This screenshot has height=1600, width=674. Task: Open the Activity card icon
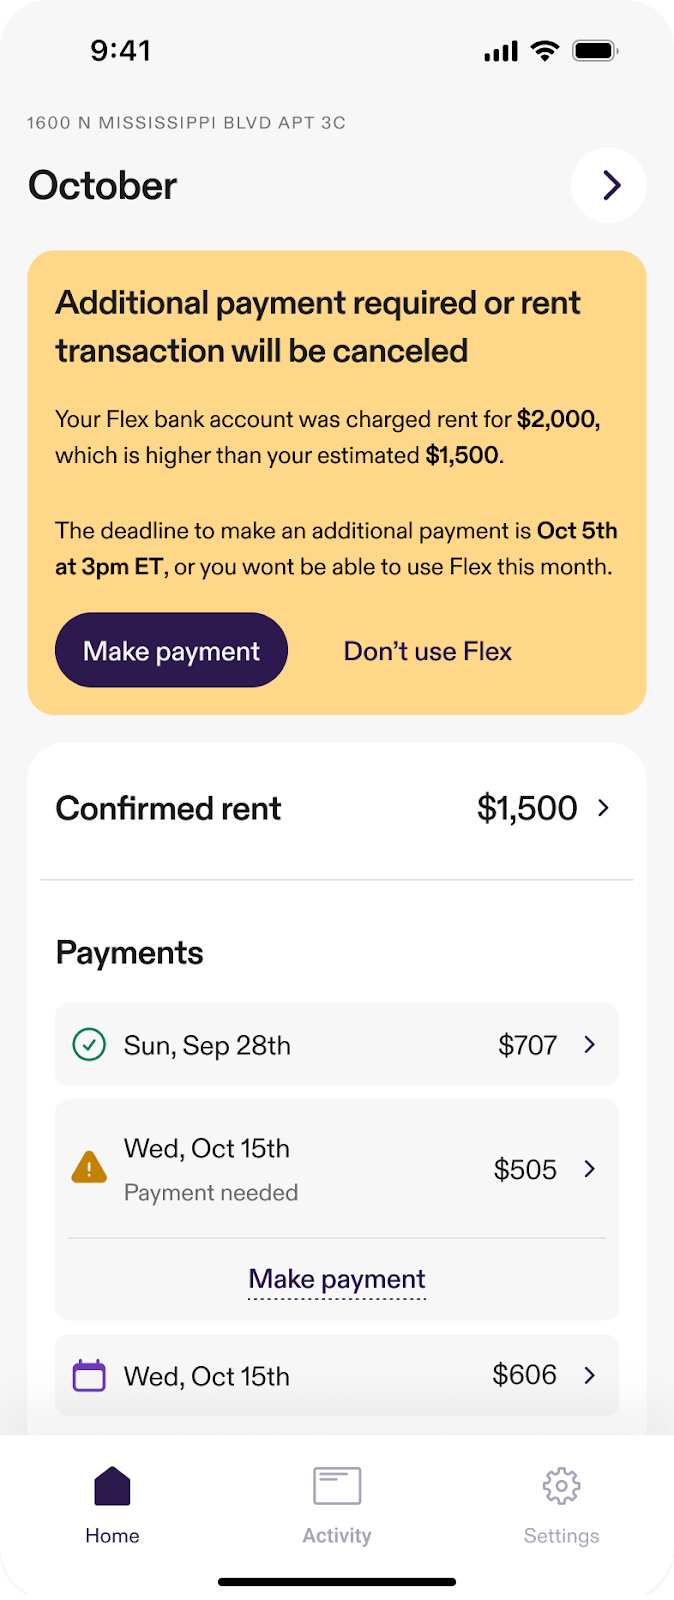point(337,1486)
